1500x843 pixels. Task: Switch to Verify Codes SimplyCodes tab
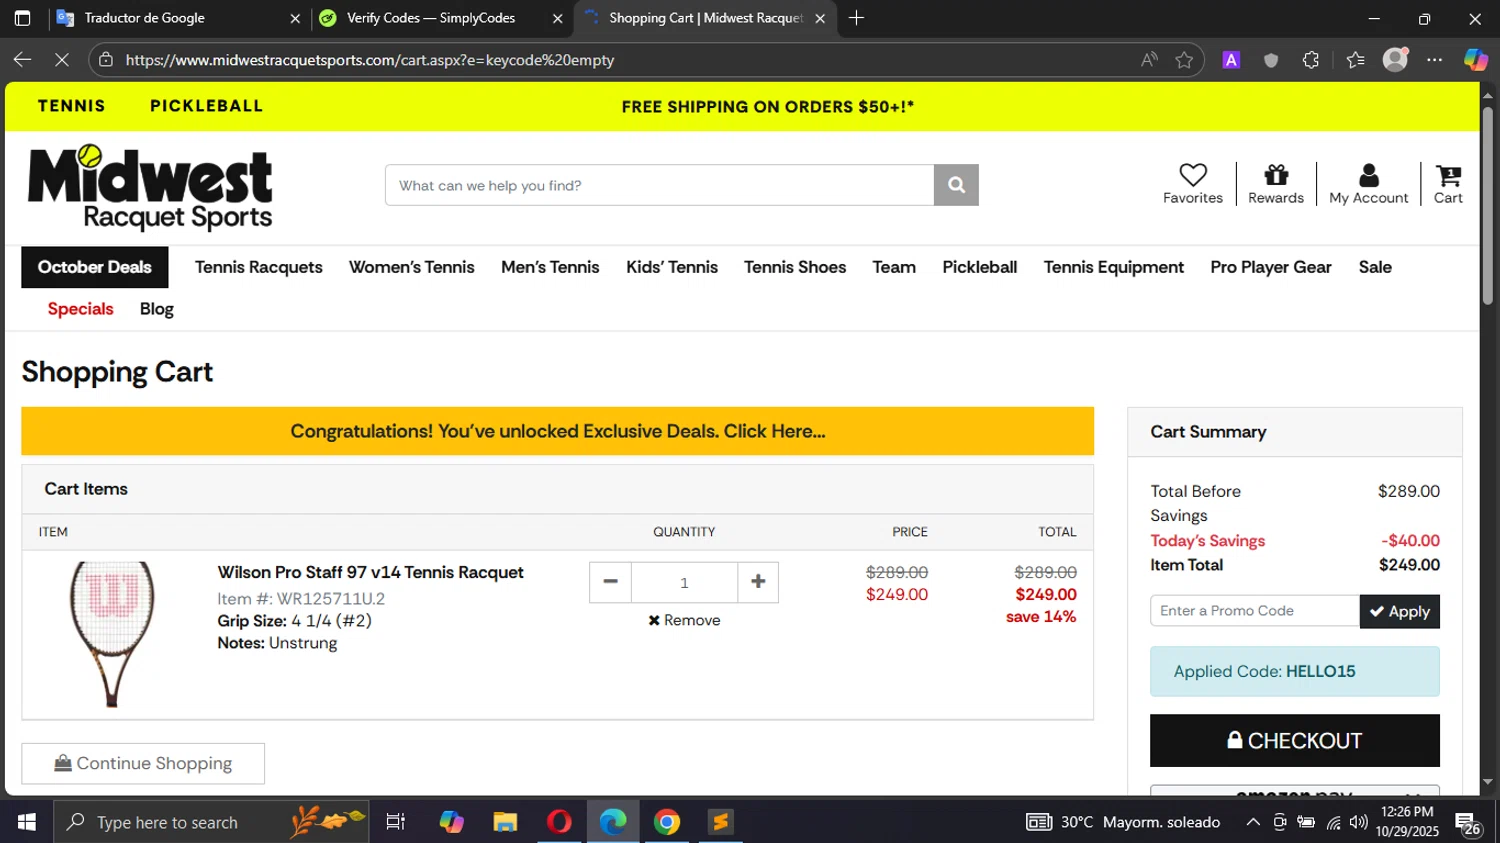(440, 18)
